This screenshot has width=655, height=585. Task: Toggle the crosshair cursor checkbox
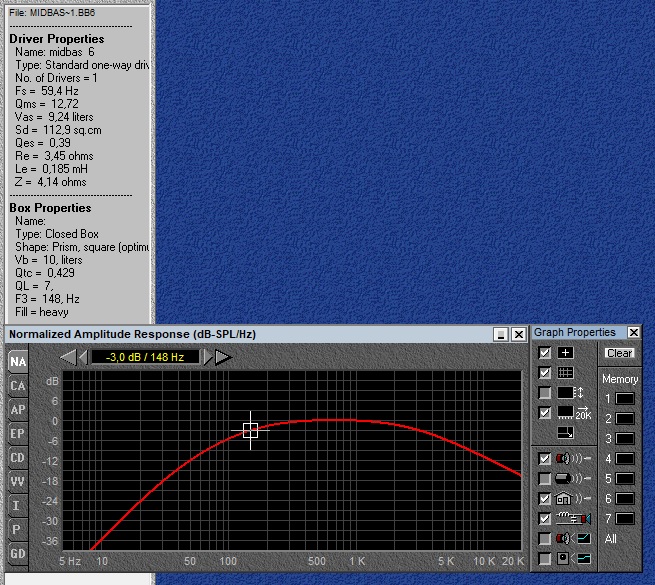click(x=545, y=353)
